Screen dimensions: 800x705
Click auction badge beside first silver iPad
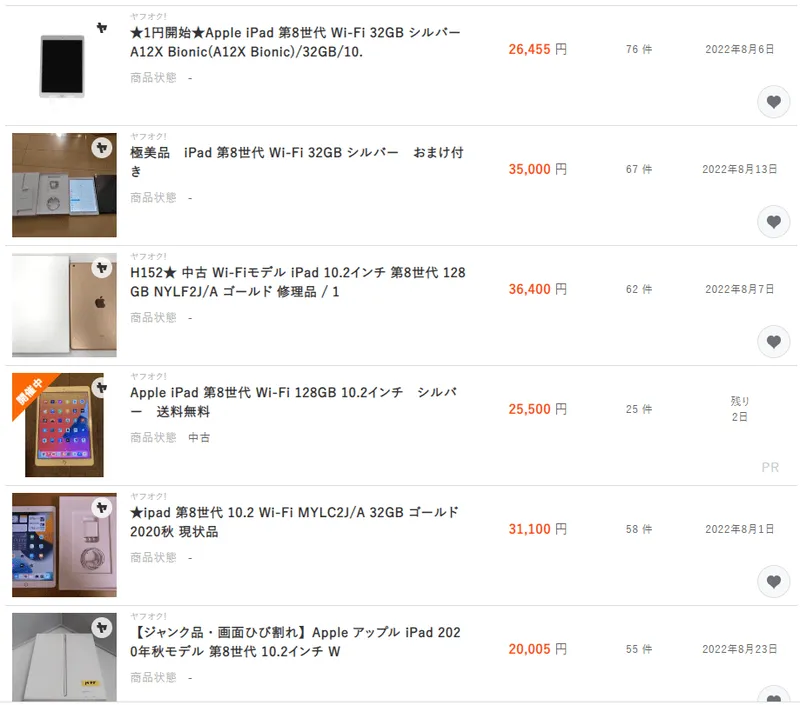pos(102,28)
